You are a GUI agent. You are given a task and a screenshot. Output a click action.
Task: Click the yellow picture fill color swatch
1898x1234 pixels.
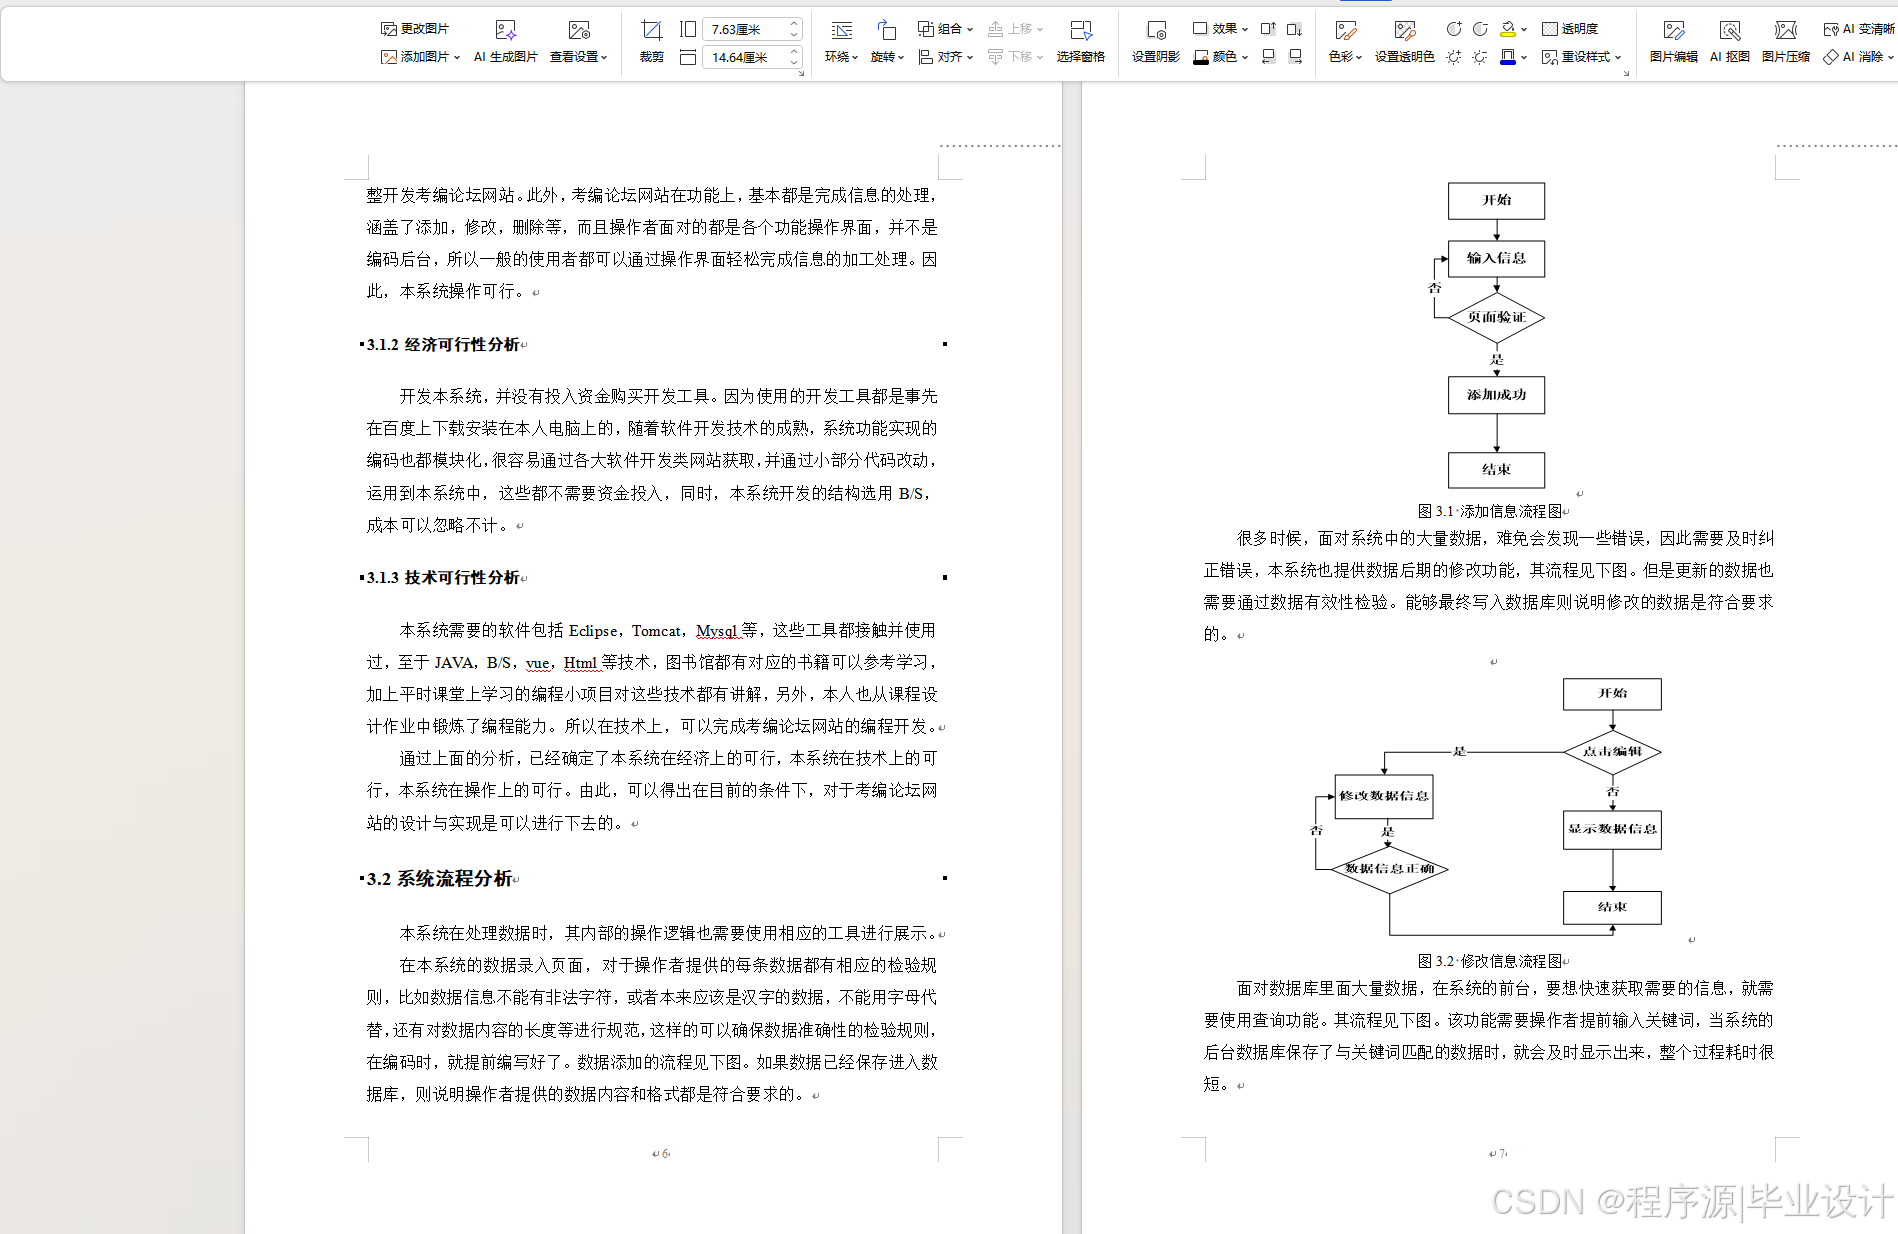pyautogui.click(x=1508, y=29)
